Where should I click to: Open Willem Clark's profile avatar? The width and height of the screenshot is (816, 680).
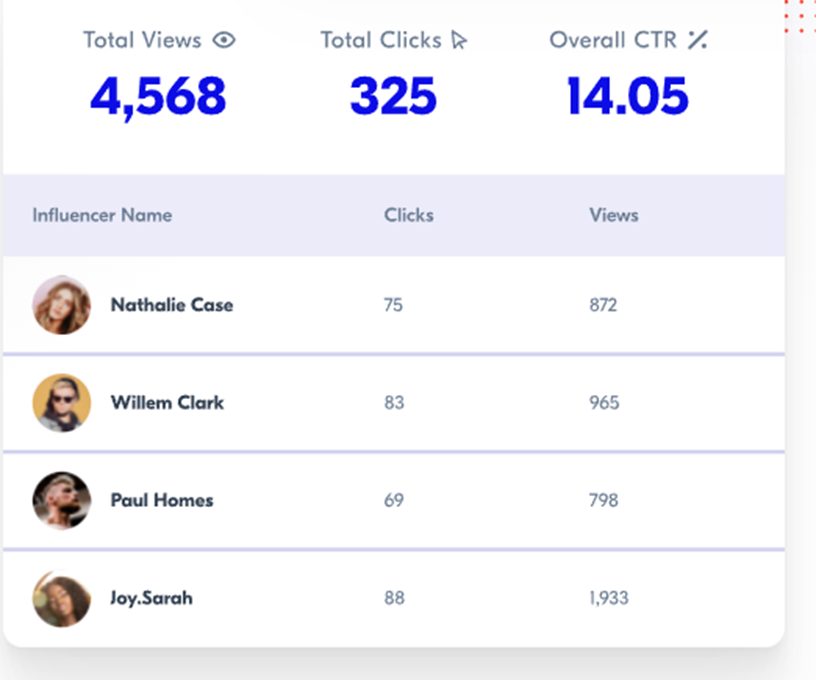tap(61, 403)
